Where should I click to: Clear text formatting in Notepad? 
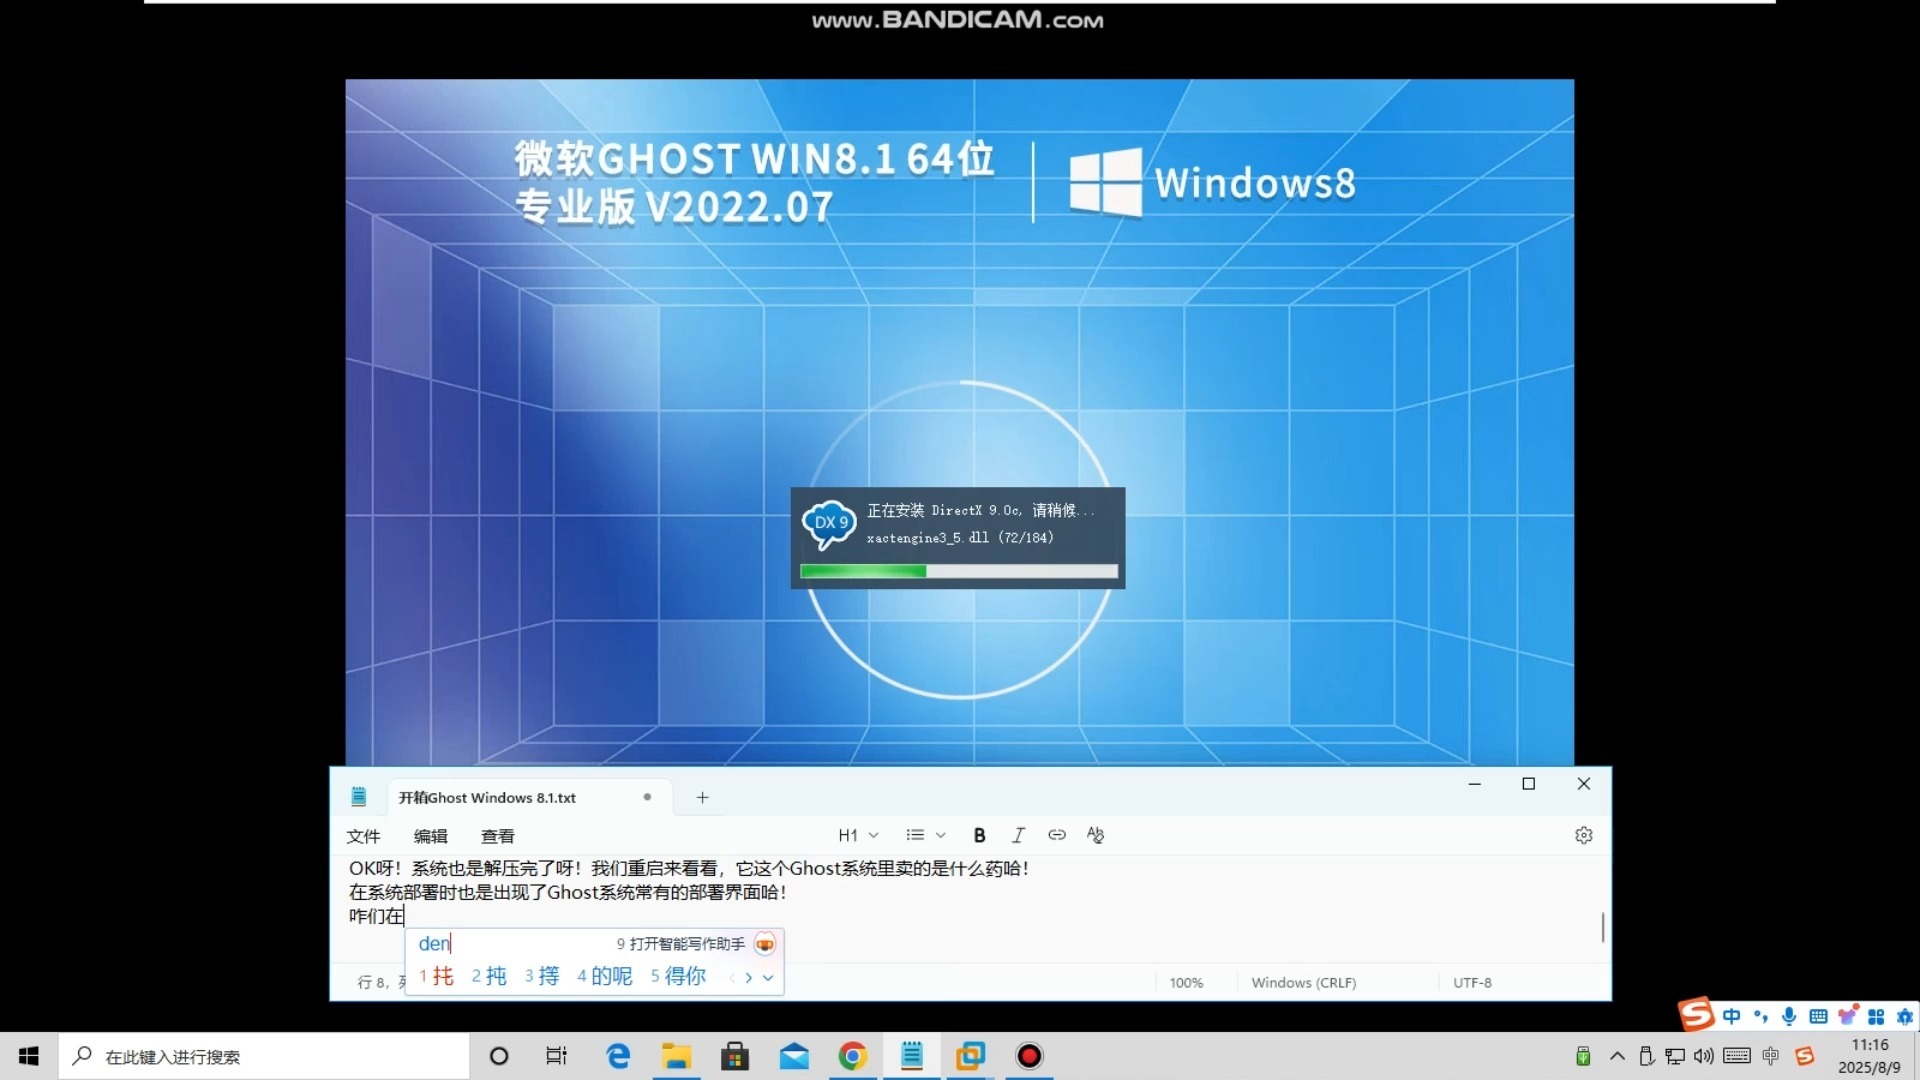pos(1095,835)
